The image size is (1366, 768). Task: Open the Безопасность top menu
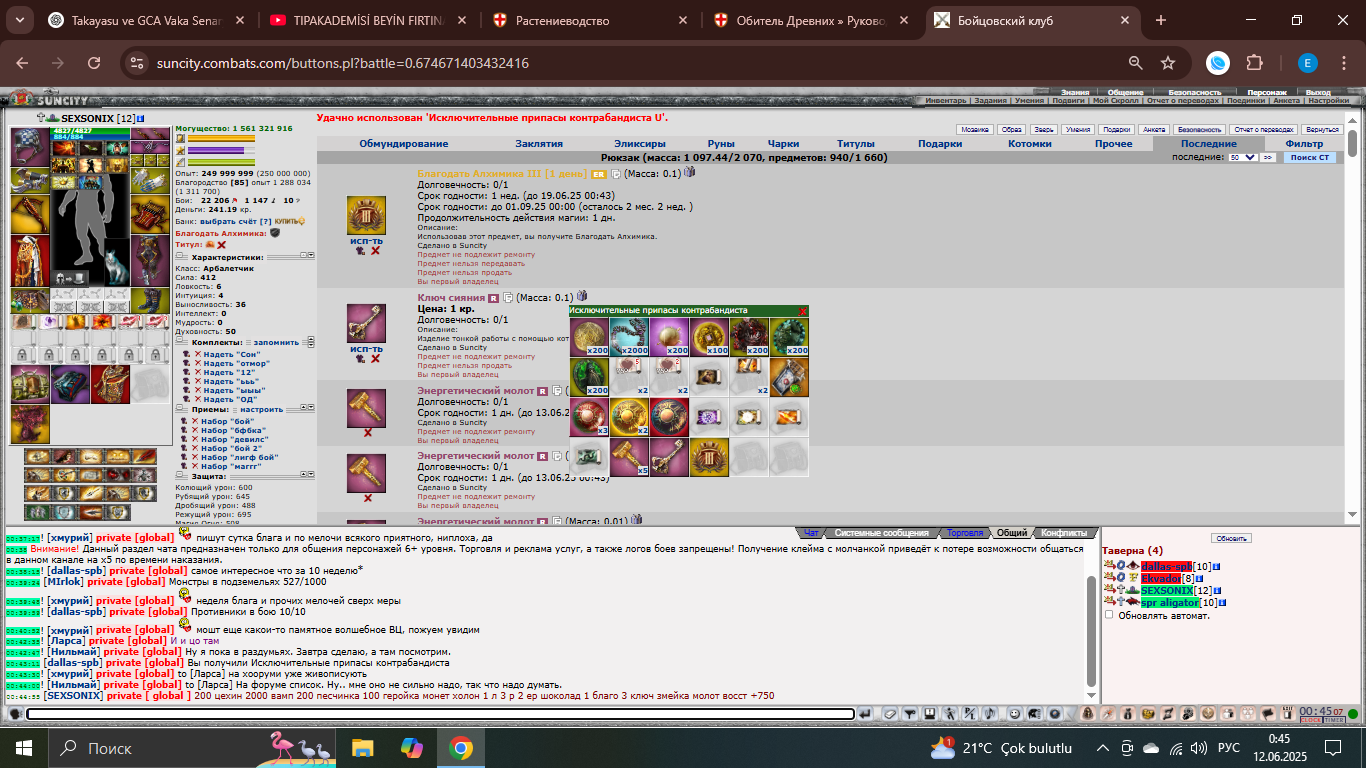click(1195, 92)
